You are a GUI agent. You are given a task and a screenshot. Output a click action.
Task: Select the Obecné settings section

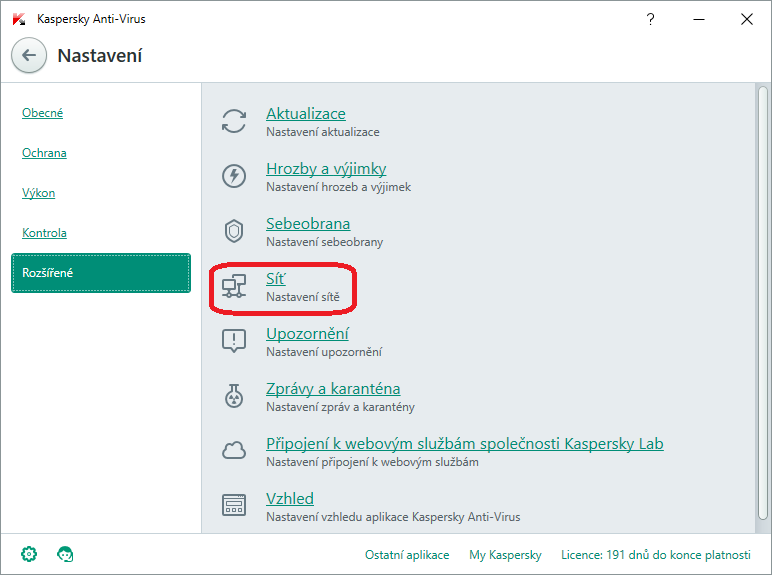point(42,113)
